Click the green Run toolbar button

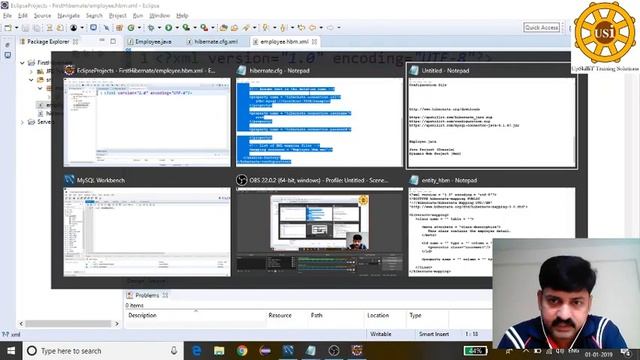168,28
